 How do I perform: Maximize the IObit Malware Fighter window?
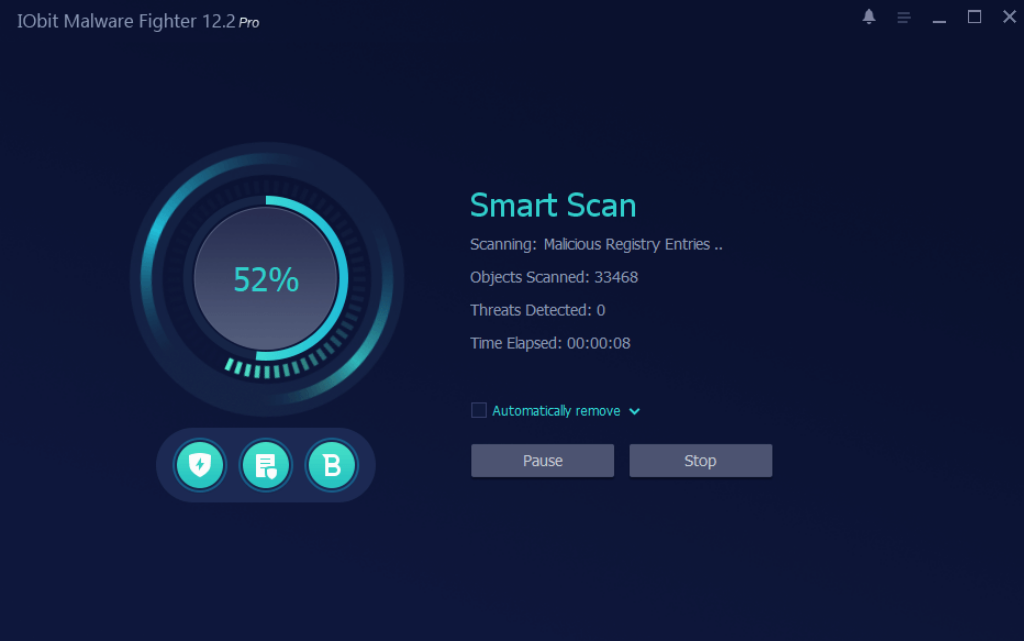point(974,17)
